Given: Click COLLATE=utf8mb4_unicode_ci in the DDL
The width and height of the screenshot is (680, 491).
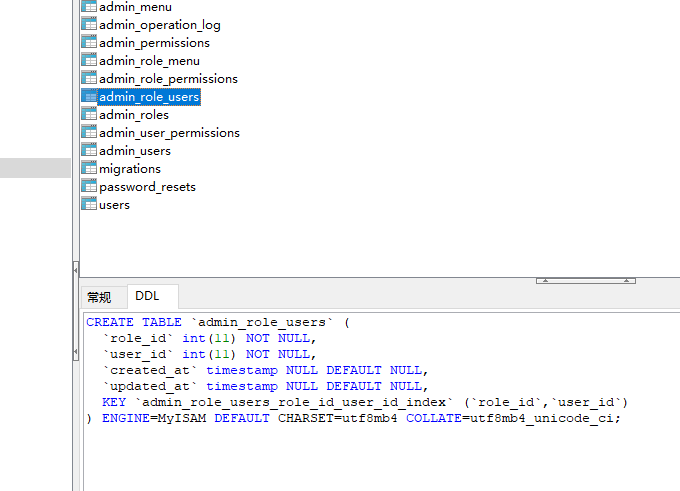Looking at the screenshot, I should [x=509, y=419].
